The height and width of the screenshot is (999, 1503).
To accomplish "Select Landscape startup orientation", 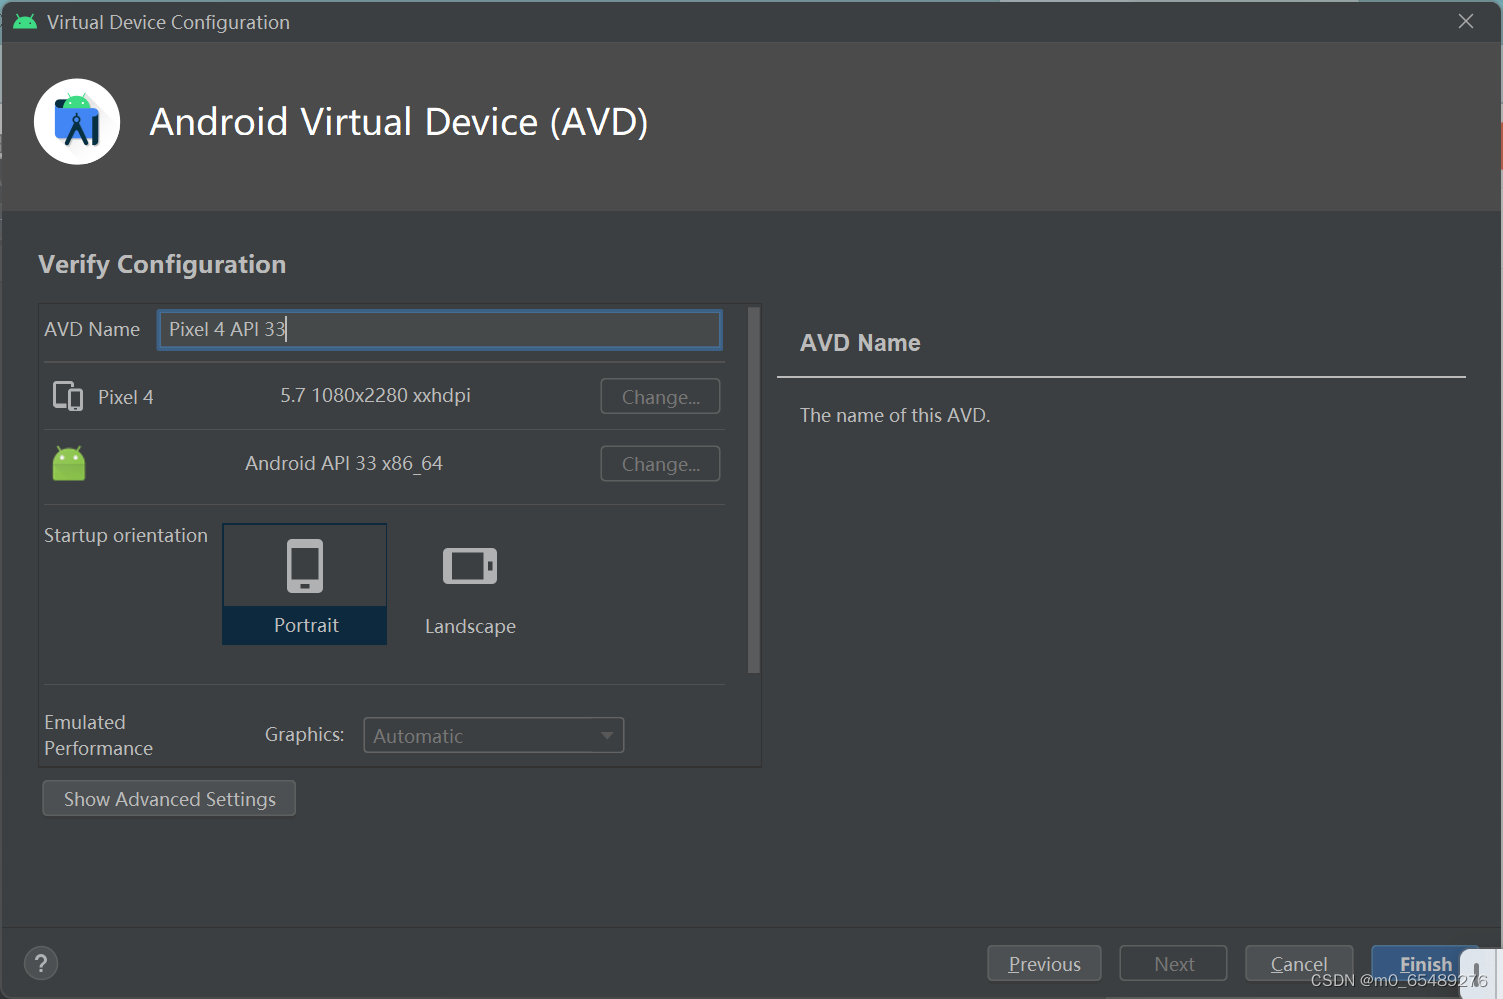I will pyautogui.click(x=470, y=584).
